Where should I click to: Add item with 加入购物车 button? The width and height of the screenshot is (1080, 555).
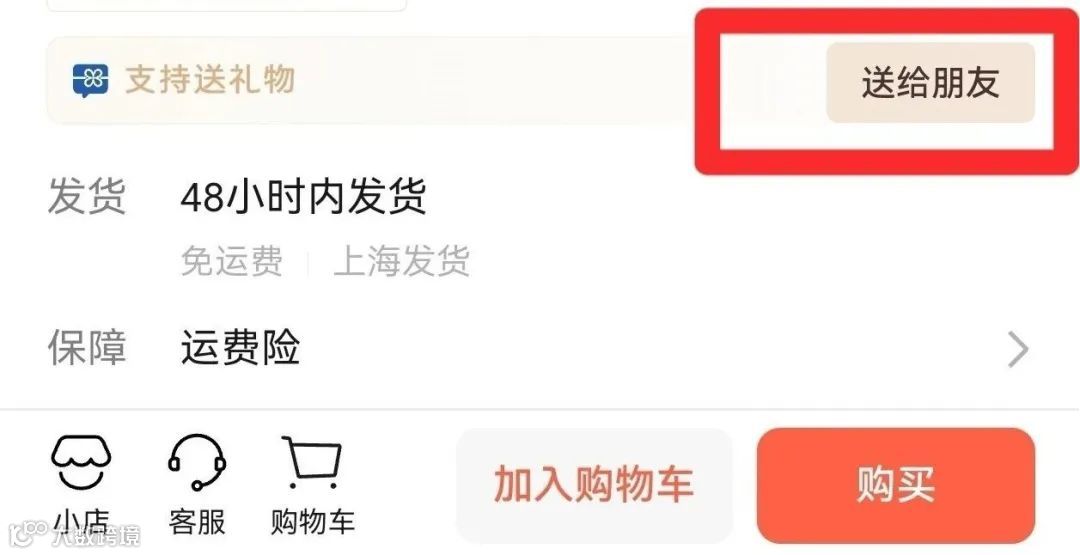[x=594, y=485]
